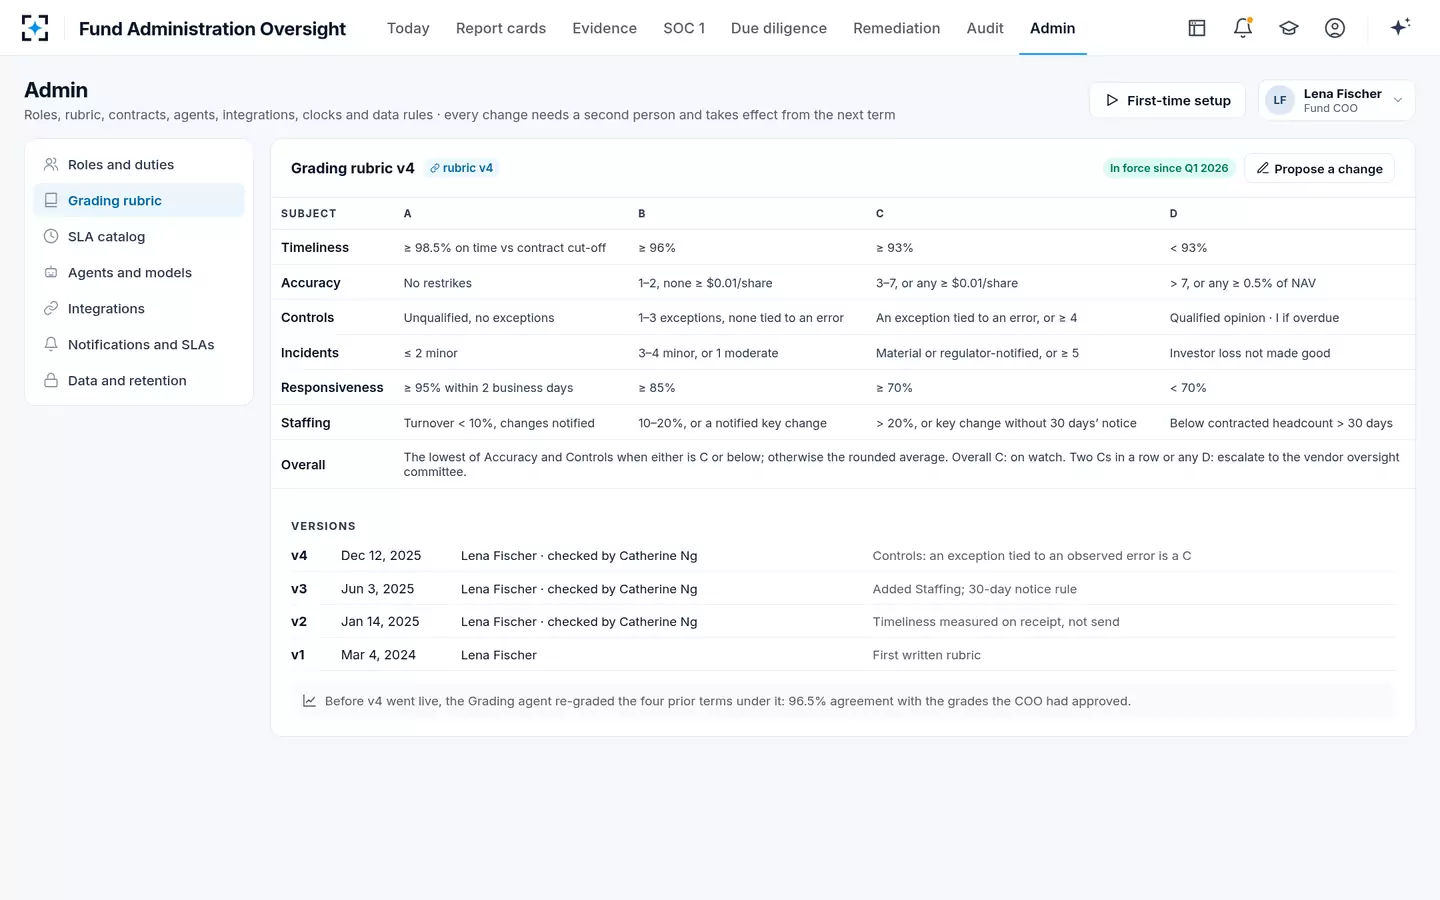Open Data and retention section

139,380
